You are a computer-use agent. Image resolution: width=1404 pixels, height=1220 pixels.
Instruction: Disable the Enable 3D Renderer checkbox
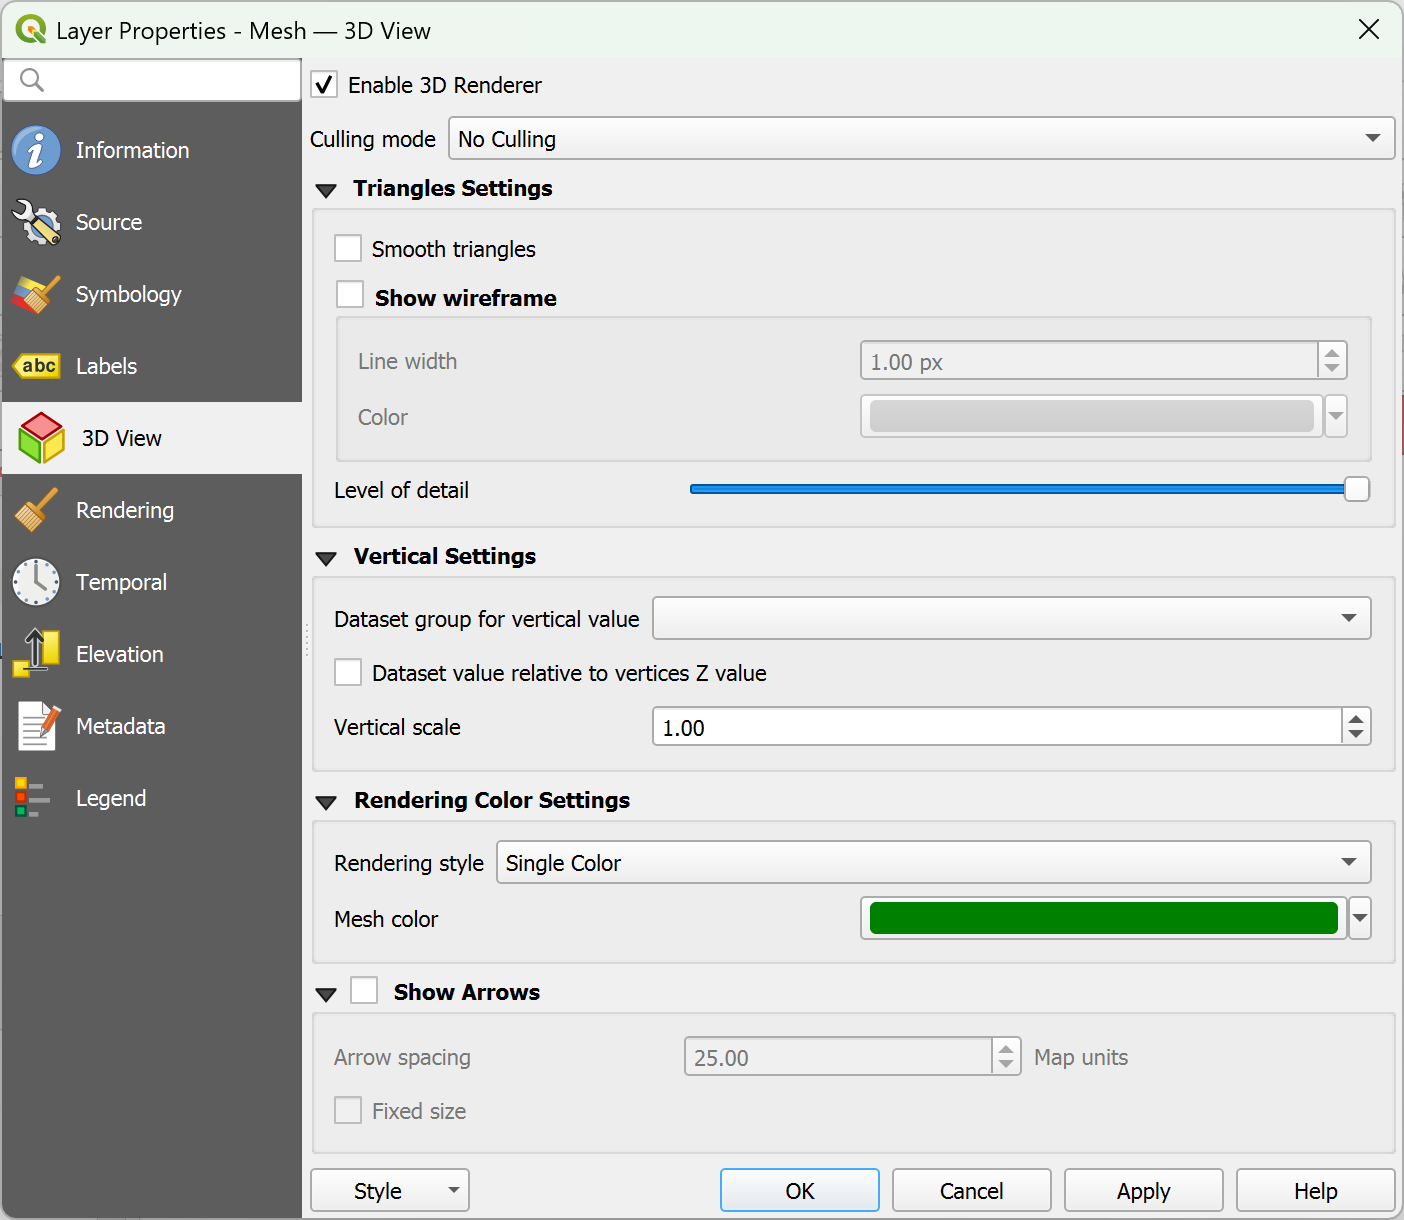pos(324,85)
